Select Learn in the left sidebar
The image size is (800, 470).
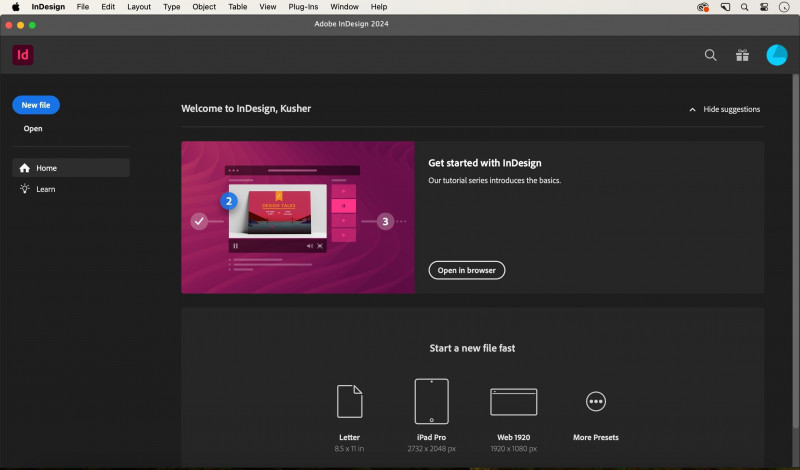tap(45, 189)
